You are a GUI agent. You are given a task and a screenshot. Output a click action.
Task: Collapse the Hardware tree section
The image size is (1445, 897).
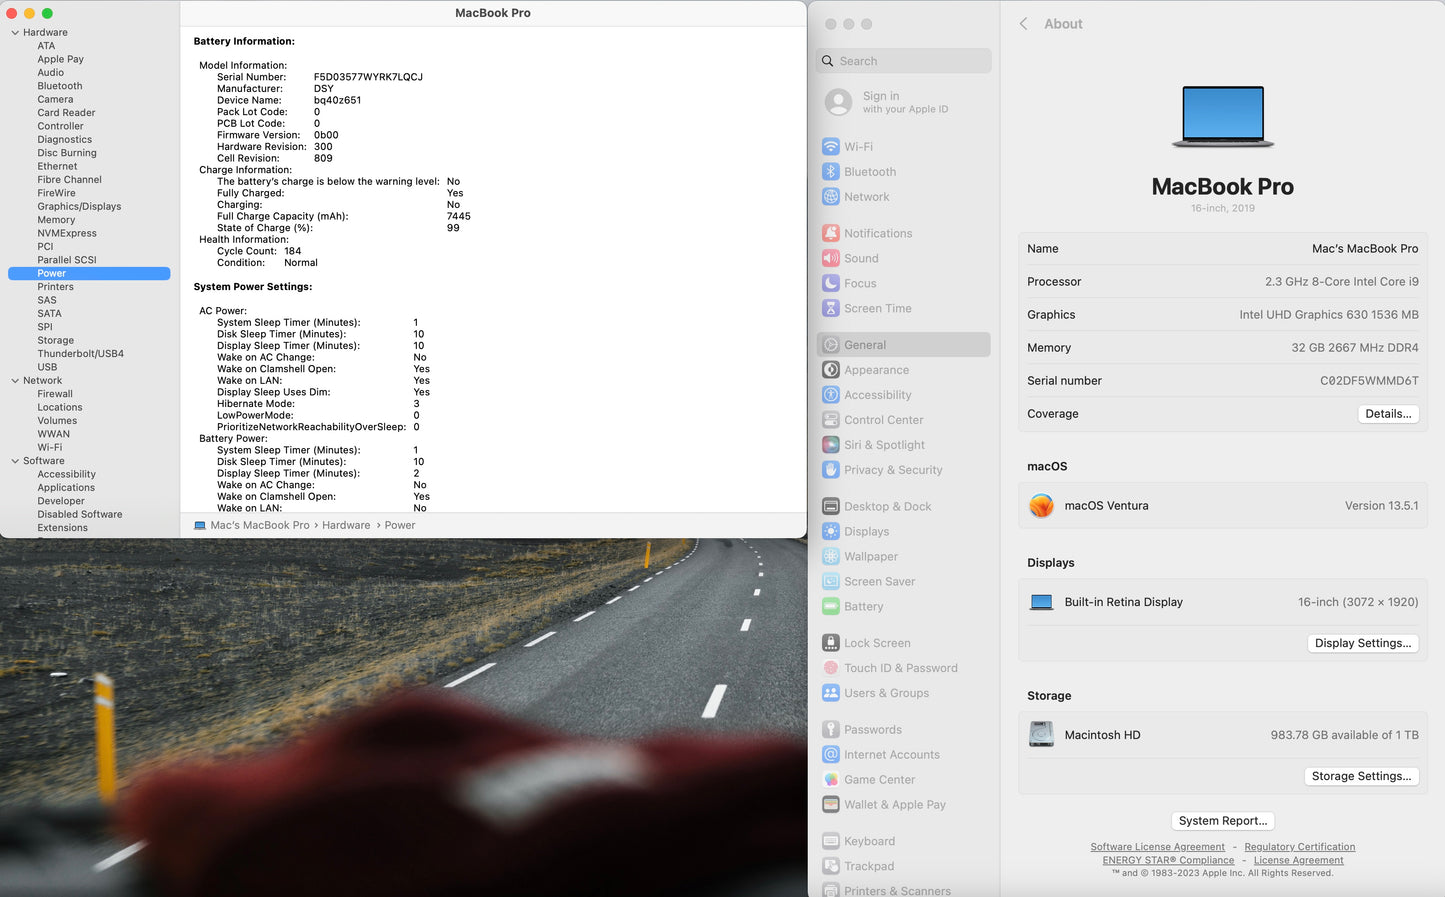click(15, 33)
